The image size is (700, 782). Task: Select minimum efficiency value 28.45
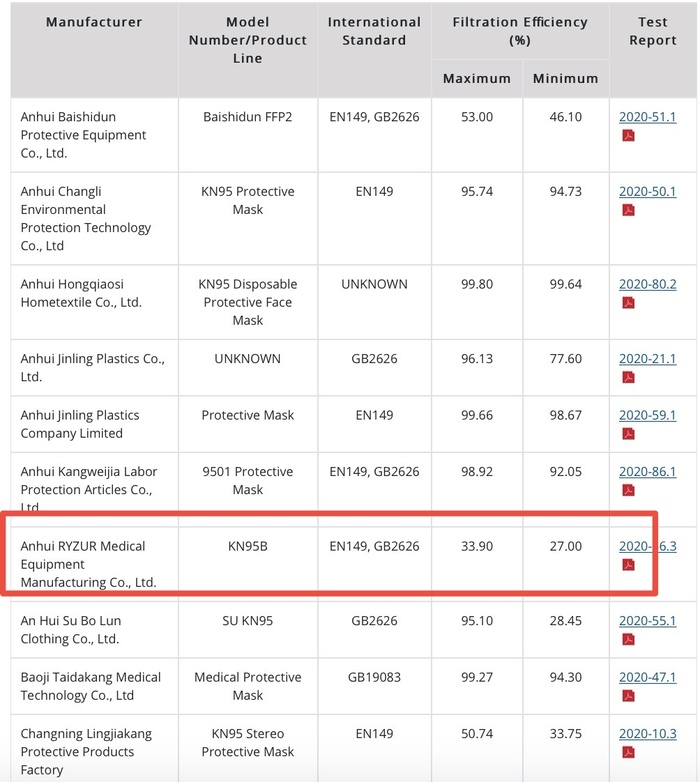pyautogui.click(x=565, y=621)
